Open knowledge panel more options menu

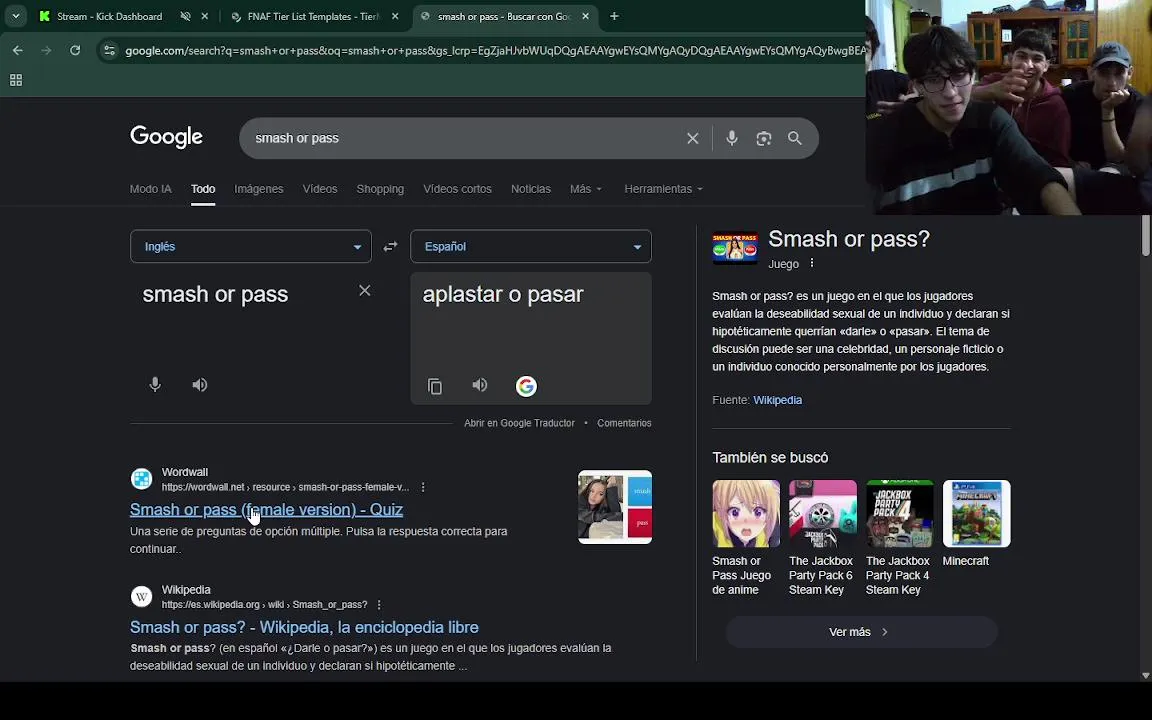pyautogui.click(x=812, y=263)
